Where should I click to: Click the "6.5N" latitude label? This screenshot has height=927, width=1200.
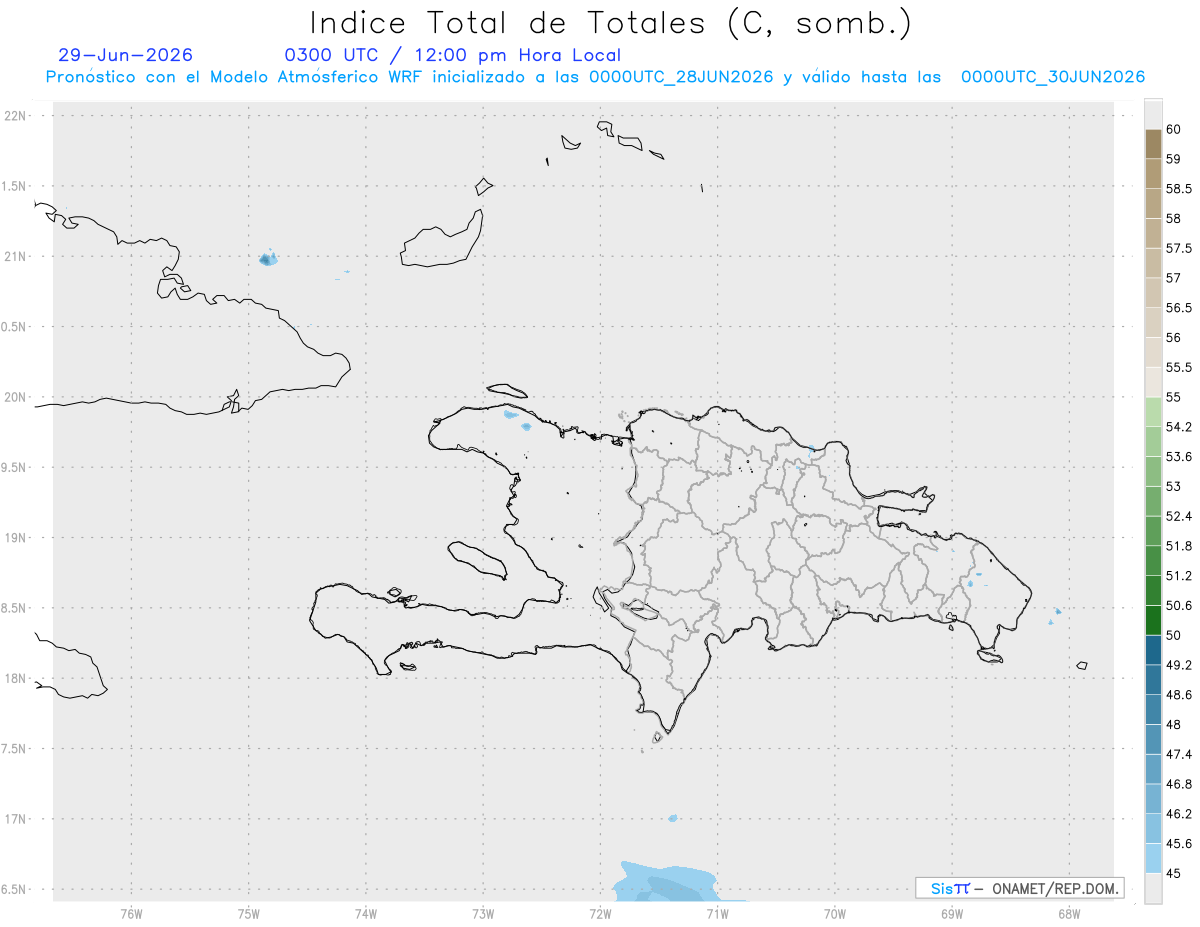coord(15,890)
